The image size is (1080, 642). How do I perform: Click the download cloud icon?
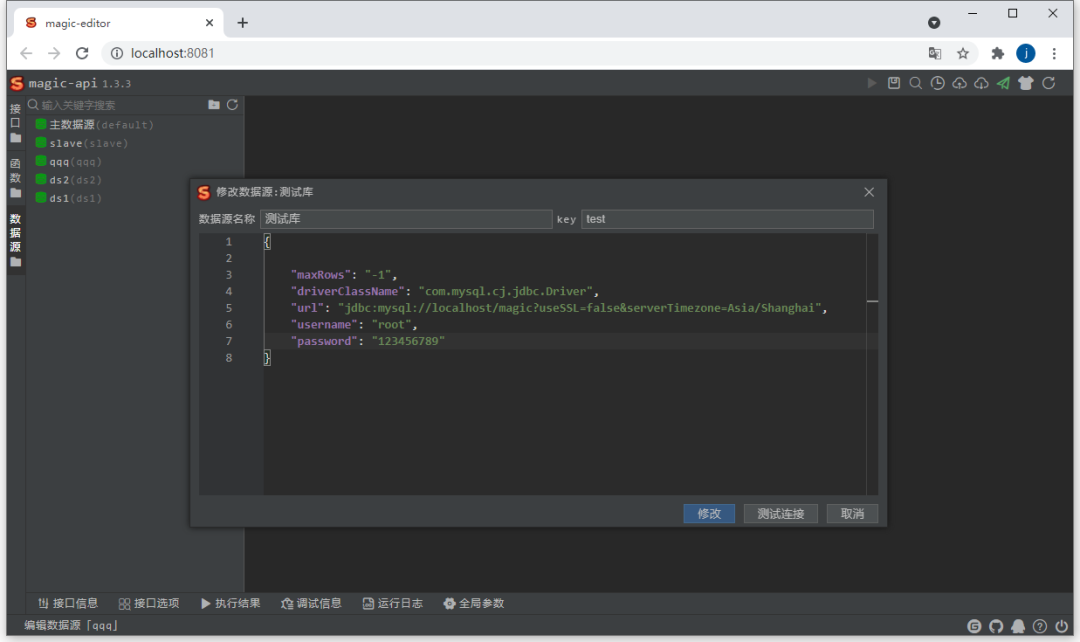coord(981,83)
